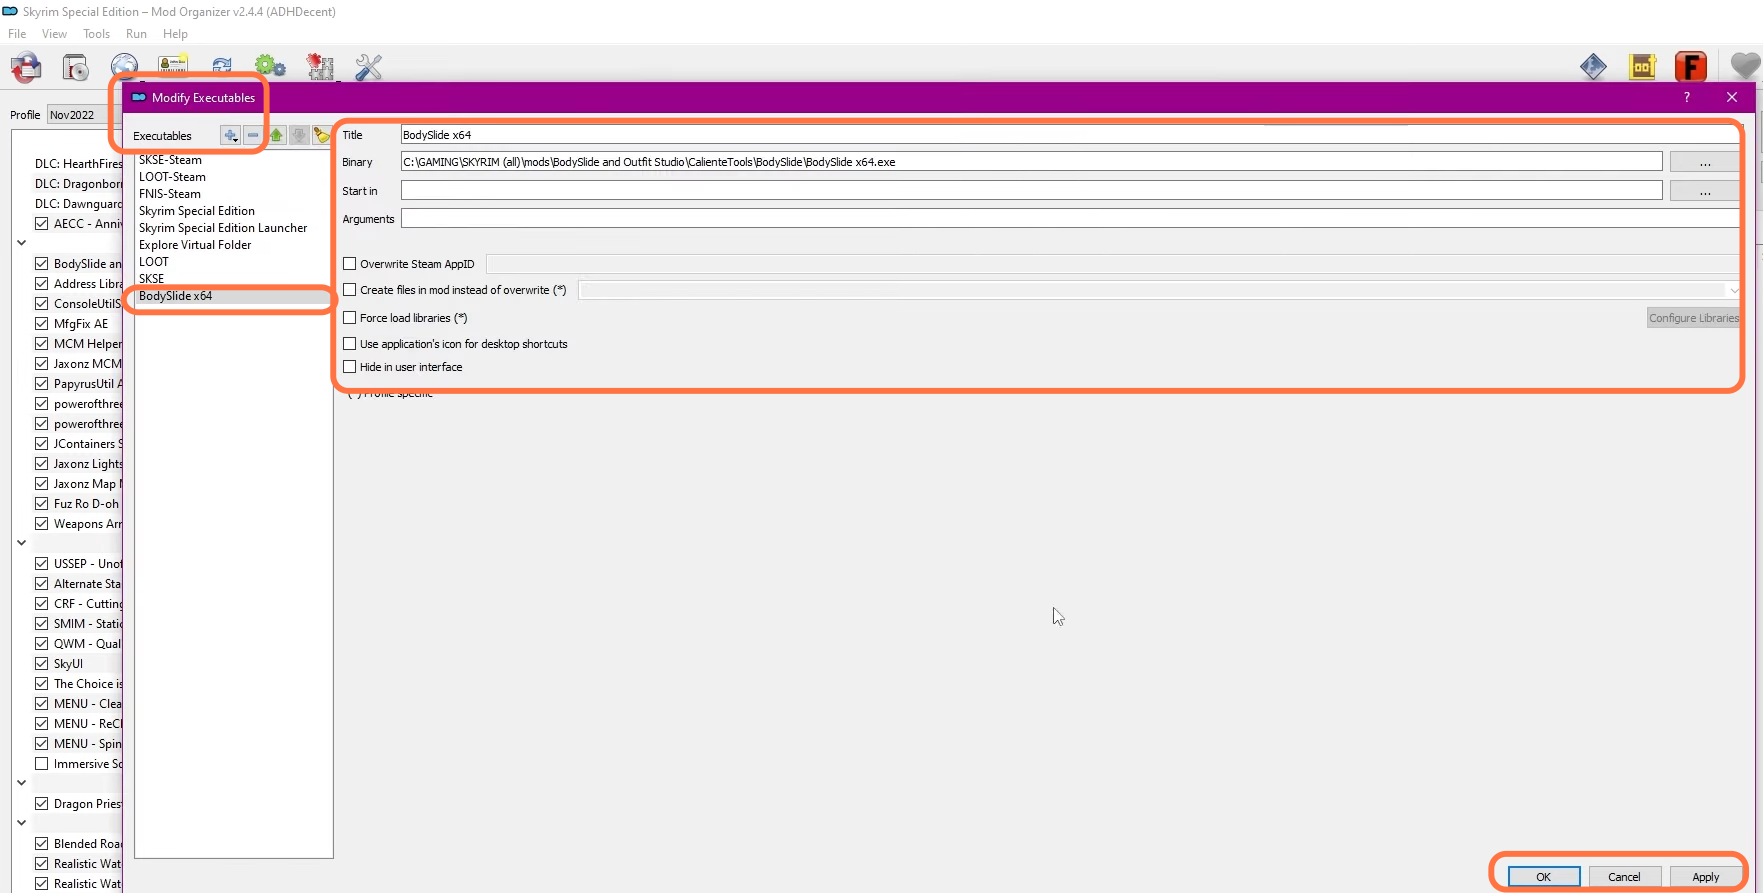Launch the LOOT chest shortcut icon
This screenshot has width=1763, height=893.
1643,67
